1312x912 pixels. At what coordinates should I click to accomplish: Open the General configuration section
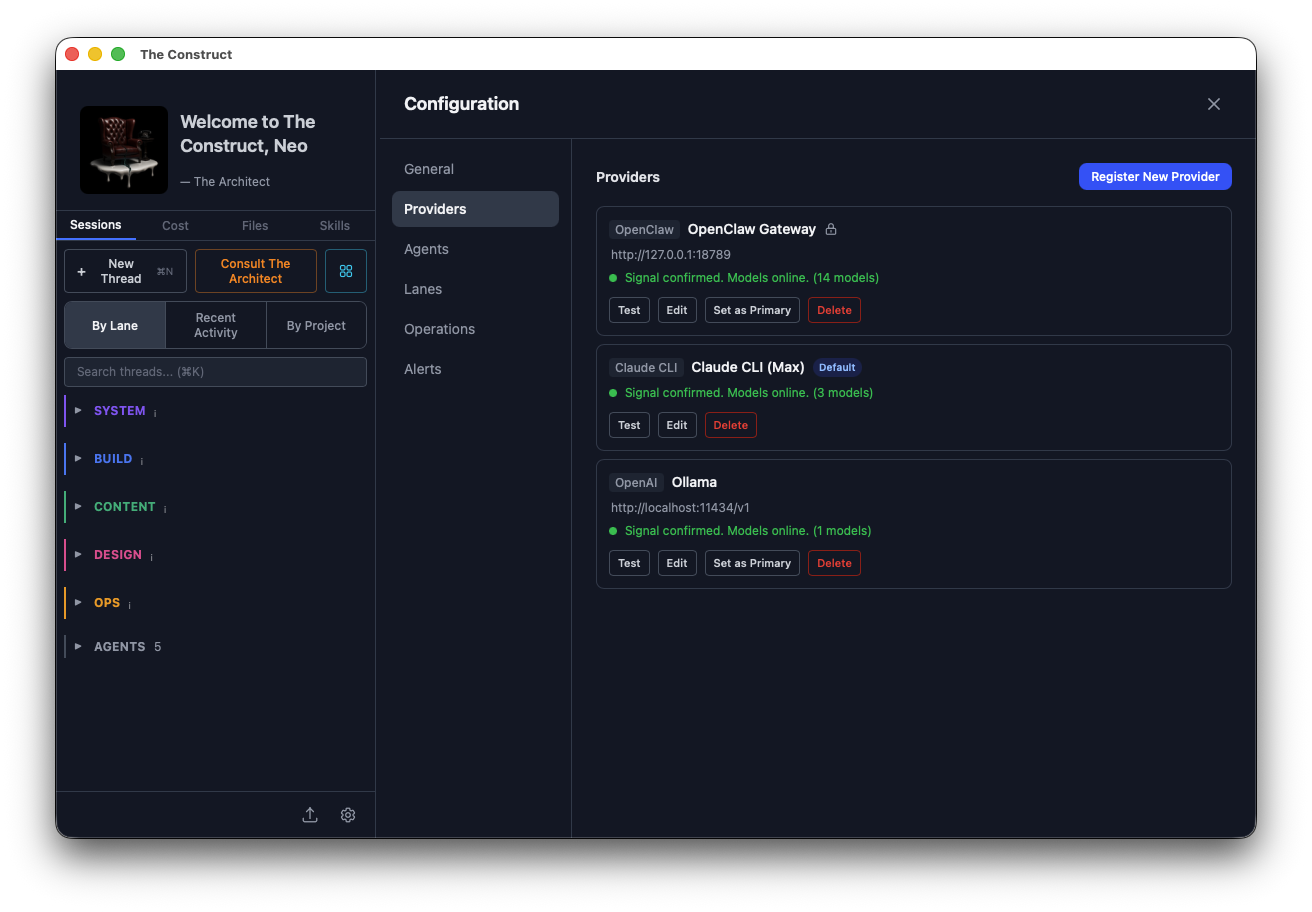click(475, 169)
